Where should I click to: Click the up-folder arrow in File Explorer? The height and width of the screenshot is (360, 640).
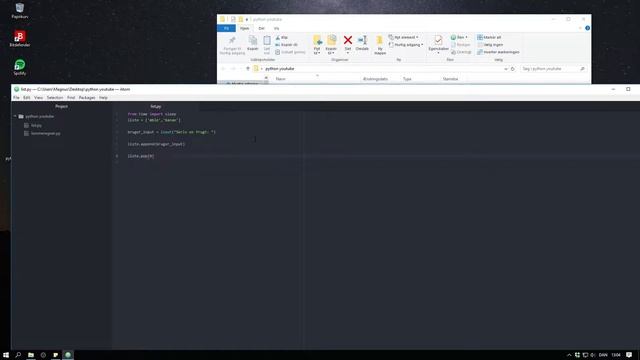(x=247, y=69)
